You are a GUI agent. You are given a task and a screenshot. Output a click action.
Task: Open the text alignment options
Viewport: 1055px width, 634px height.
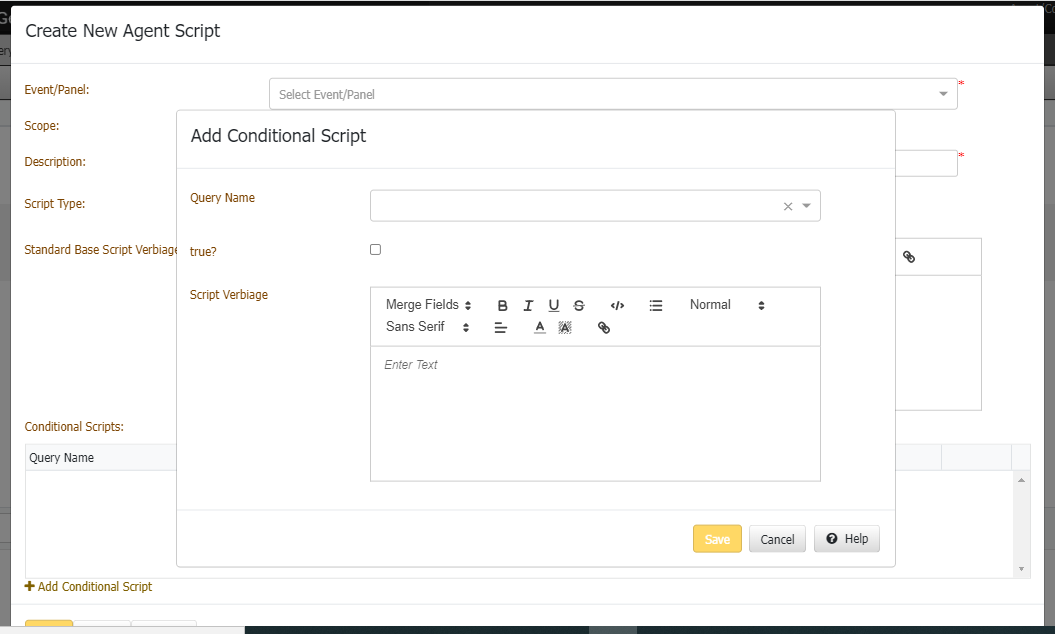click(x=501, y=328)
